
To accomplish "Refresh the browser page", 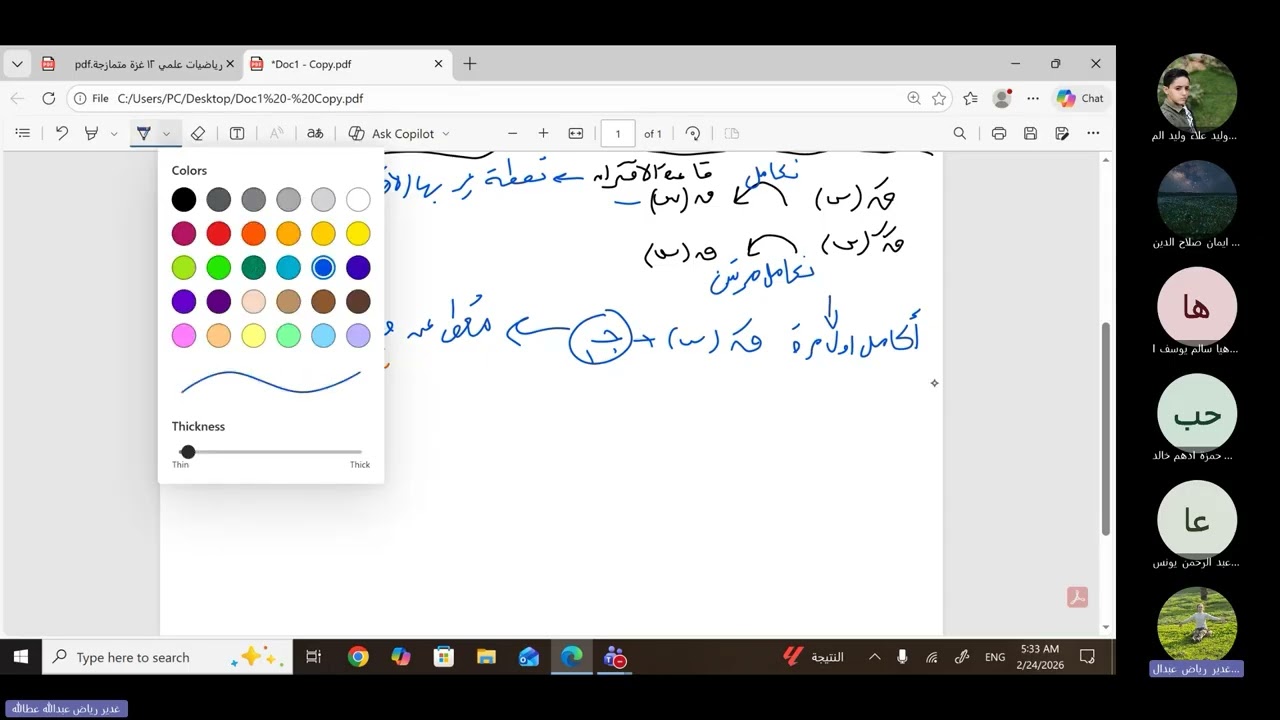I will [48, 98].
